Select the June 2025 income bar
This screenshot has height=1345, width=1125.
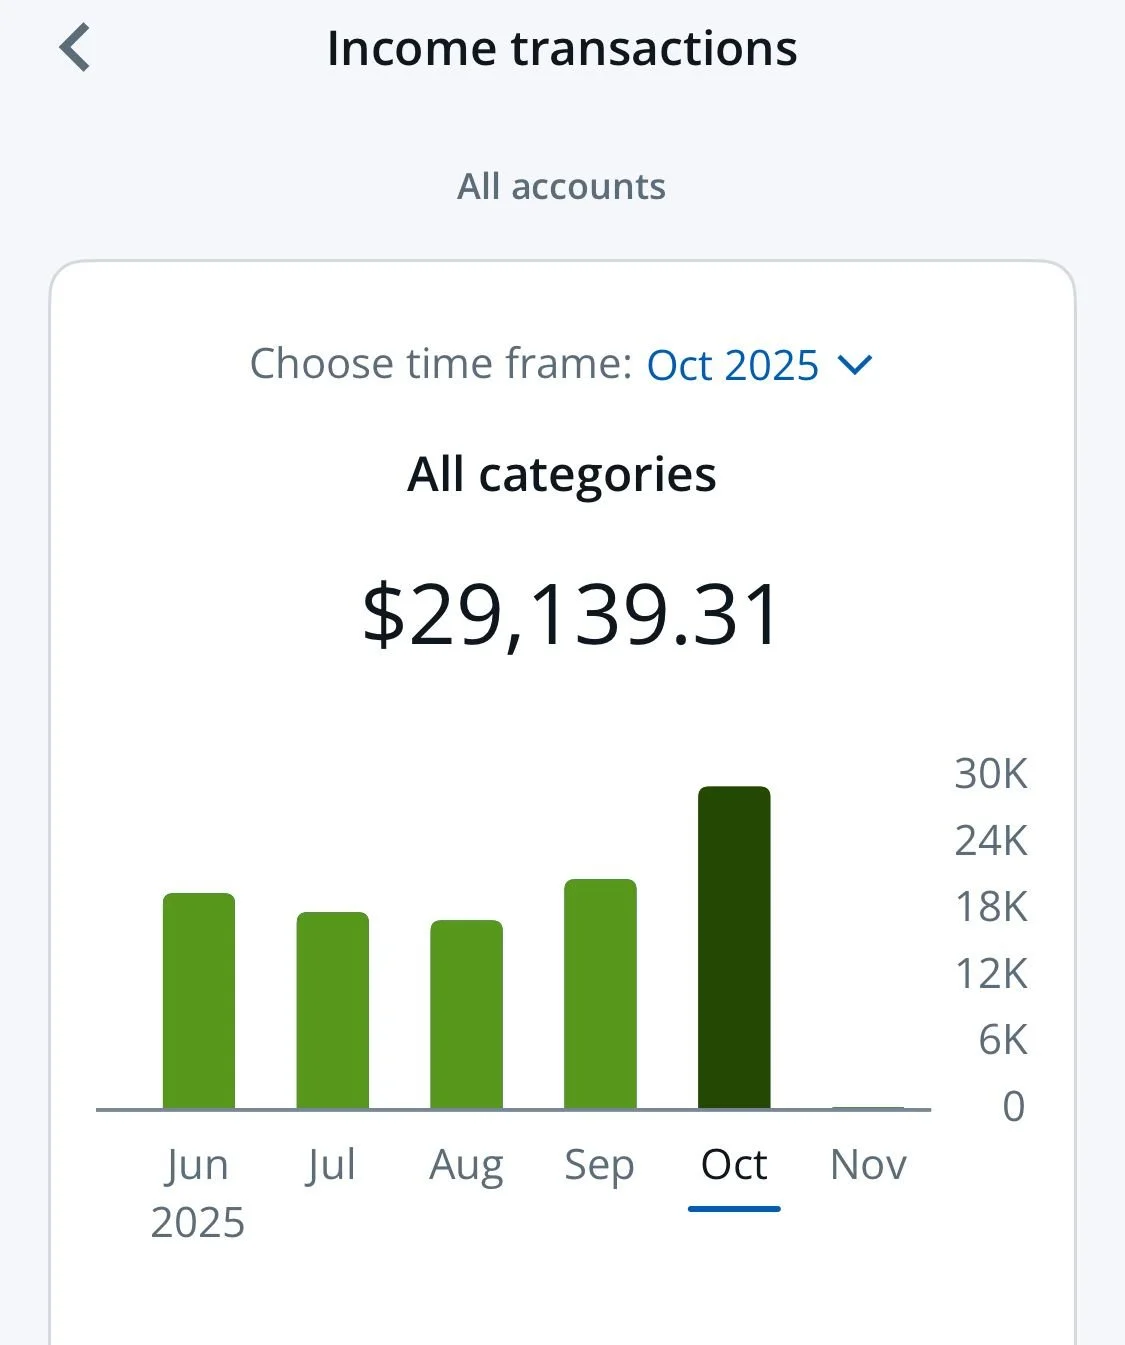pos(199,1000)
